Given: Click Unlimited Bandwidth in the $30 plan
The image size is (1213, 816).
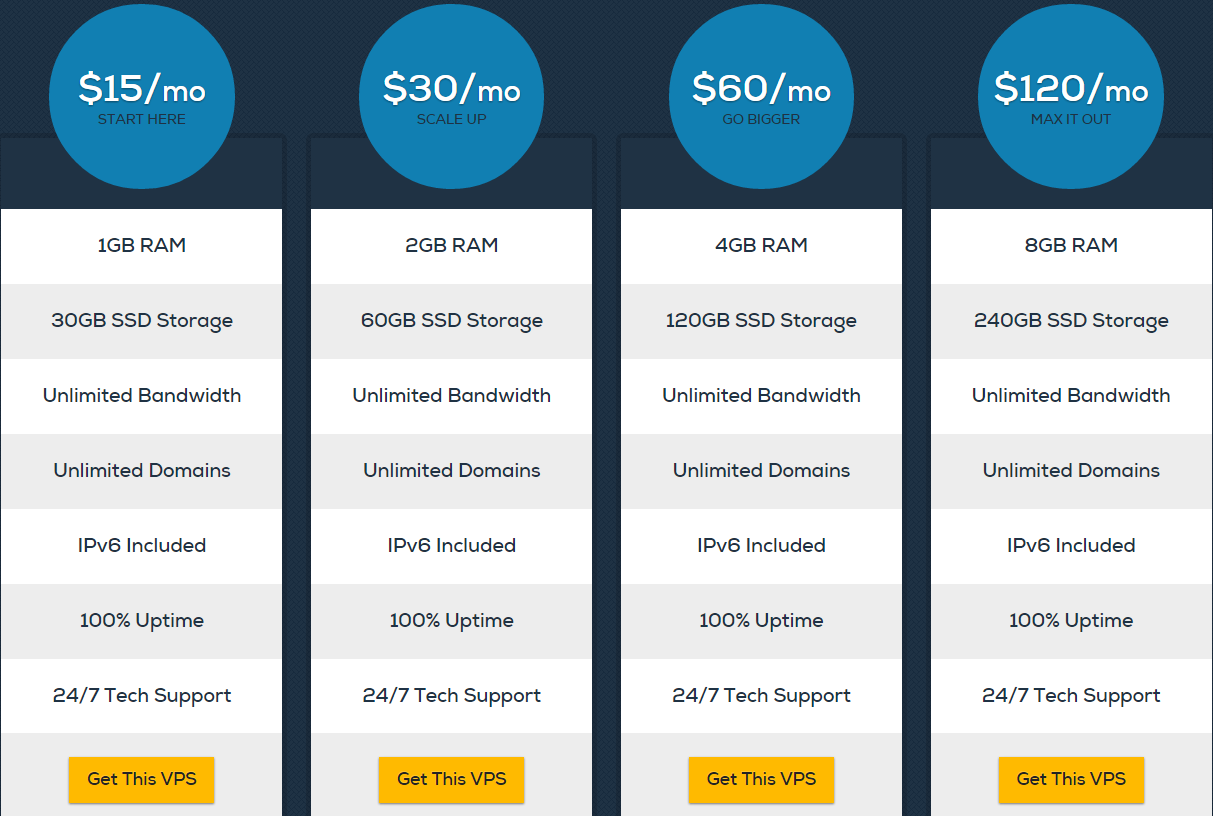Looking at the screenshot, I should click(x=451, y=396).
